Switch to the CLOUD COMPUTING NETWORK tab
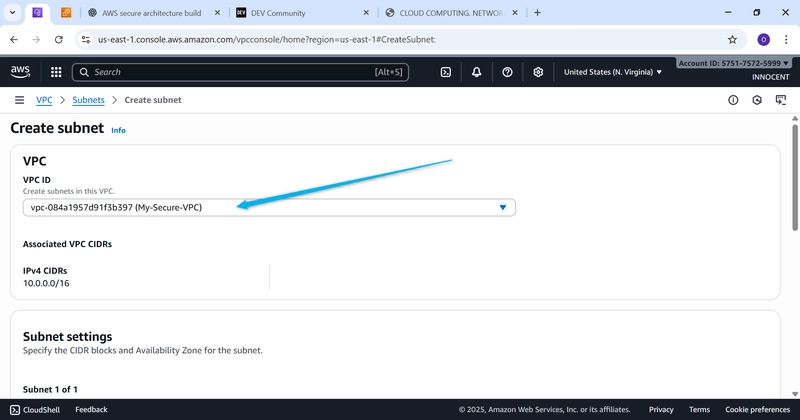This screenshot has height=420, width=800. pyautogui.click(x=451, y=13)
